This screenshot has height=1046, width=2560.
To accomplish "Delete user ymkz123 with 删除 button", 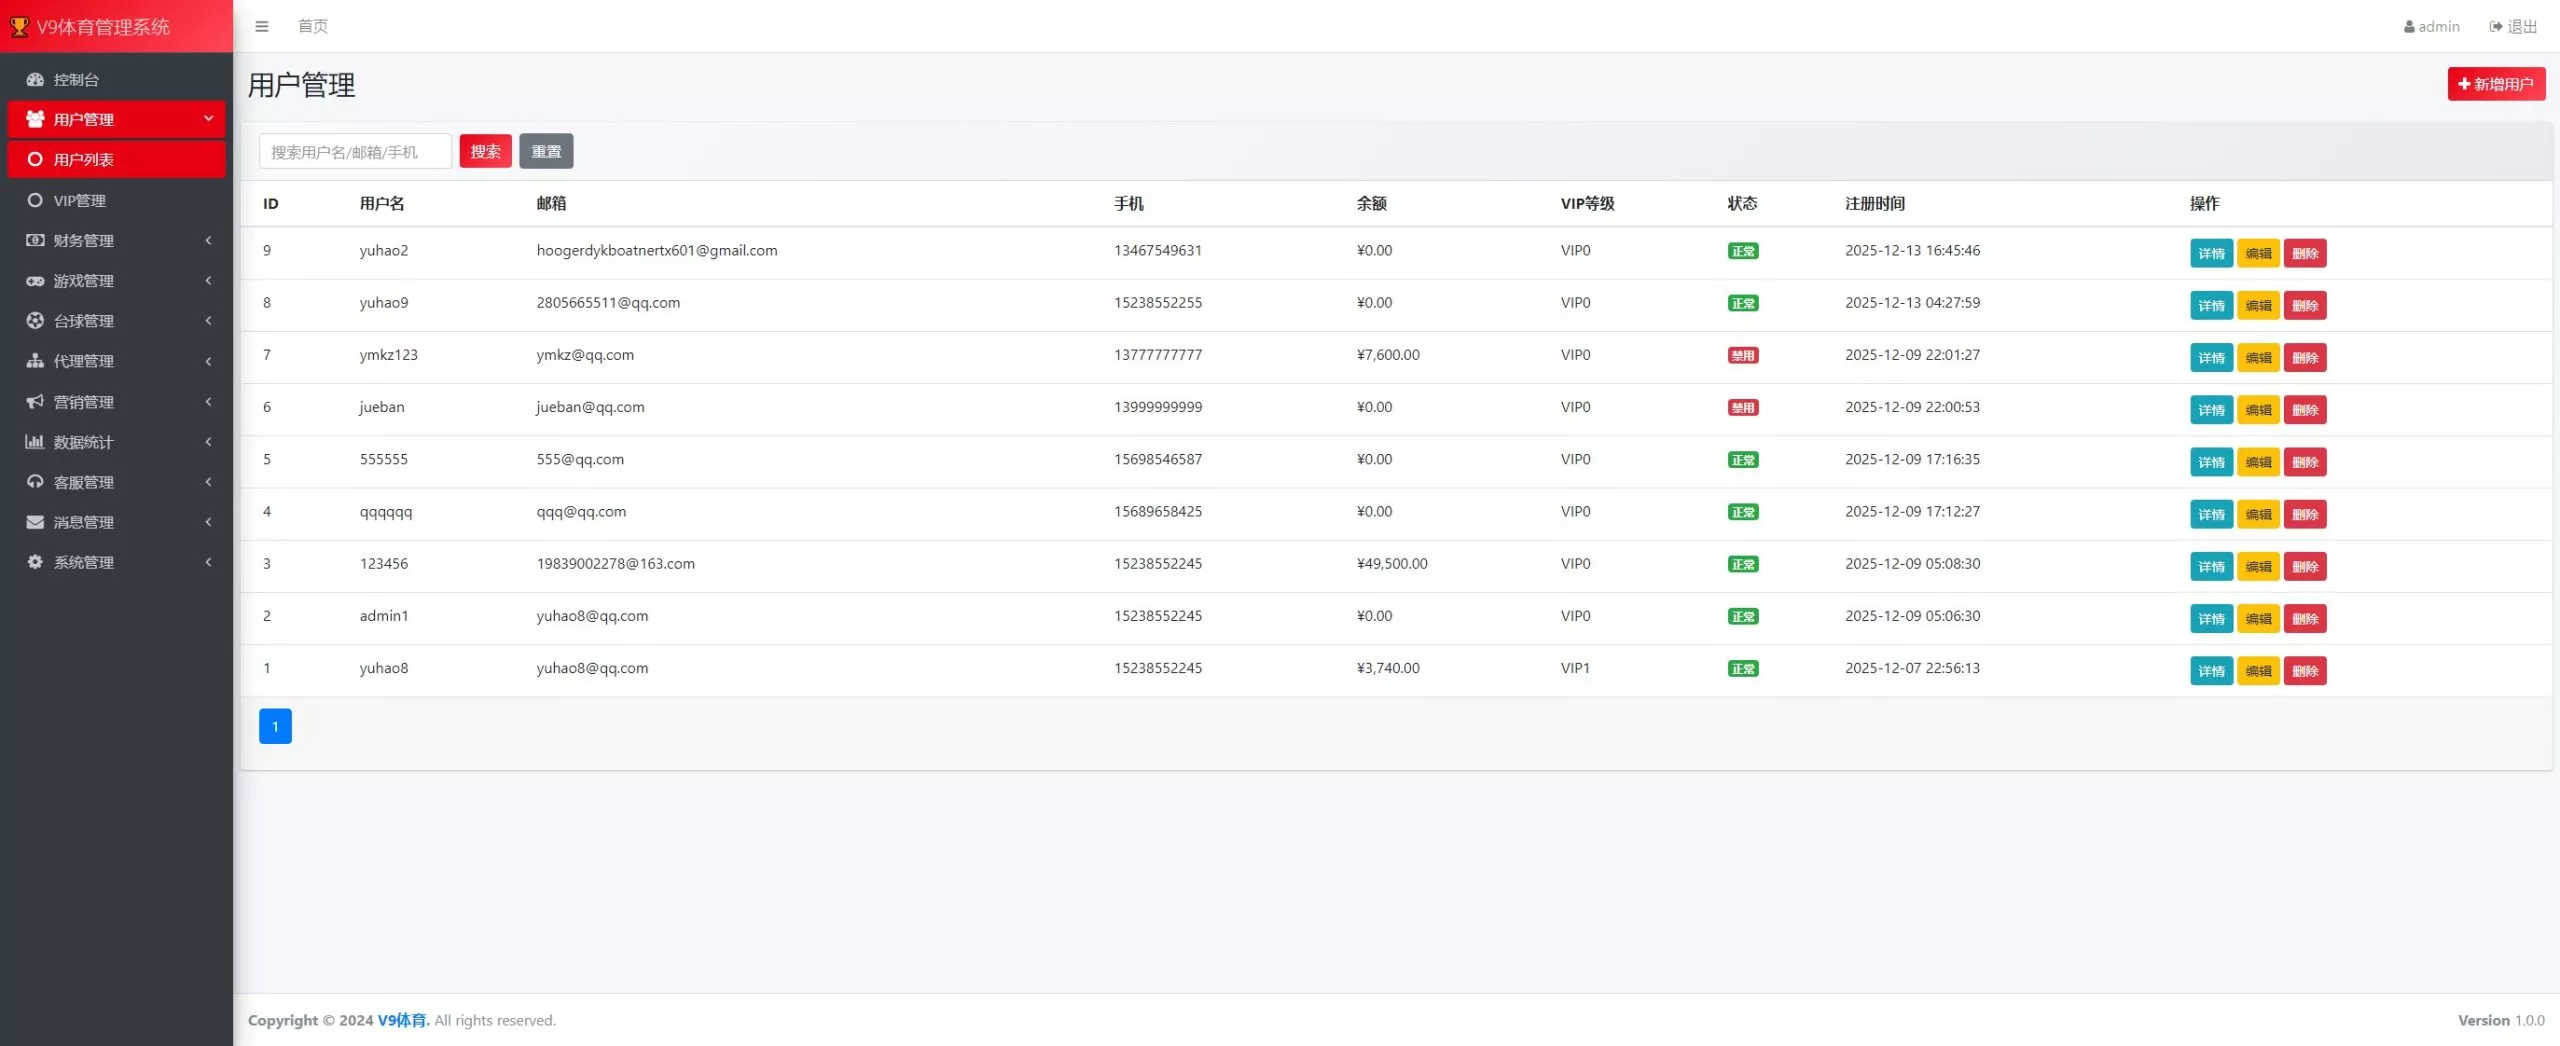I will tap(2305, 358).
